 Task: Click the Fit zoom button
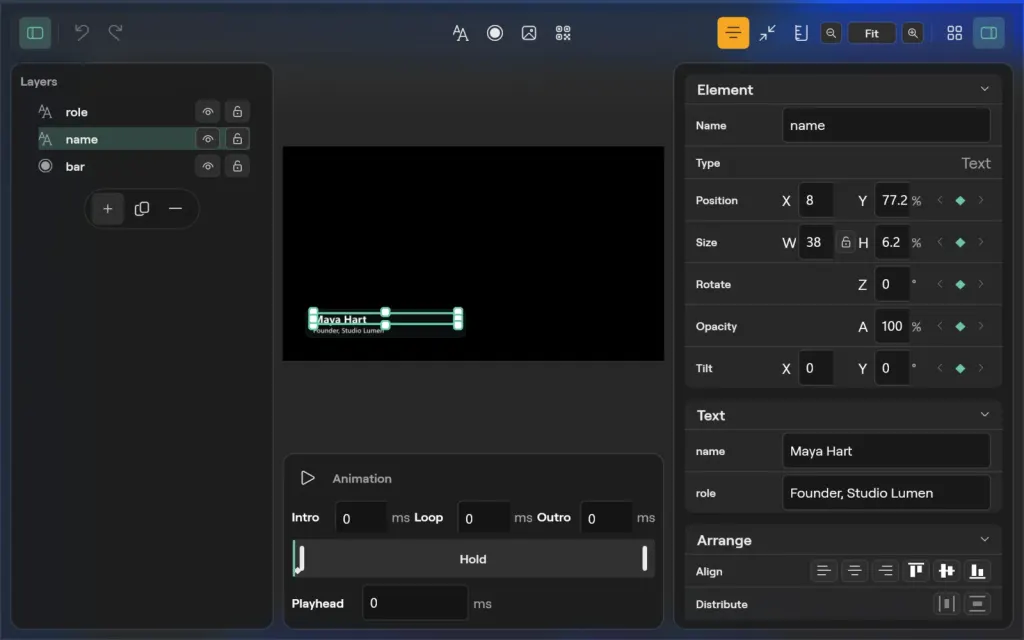872,33
